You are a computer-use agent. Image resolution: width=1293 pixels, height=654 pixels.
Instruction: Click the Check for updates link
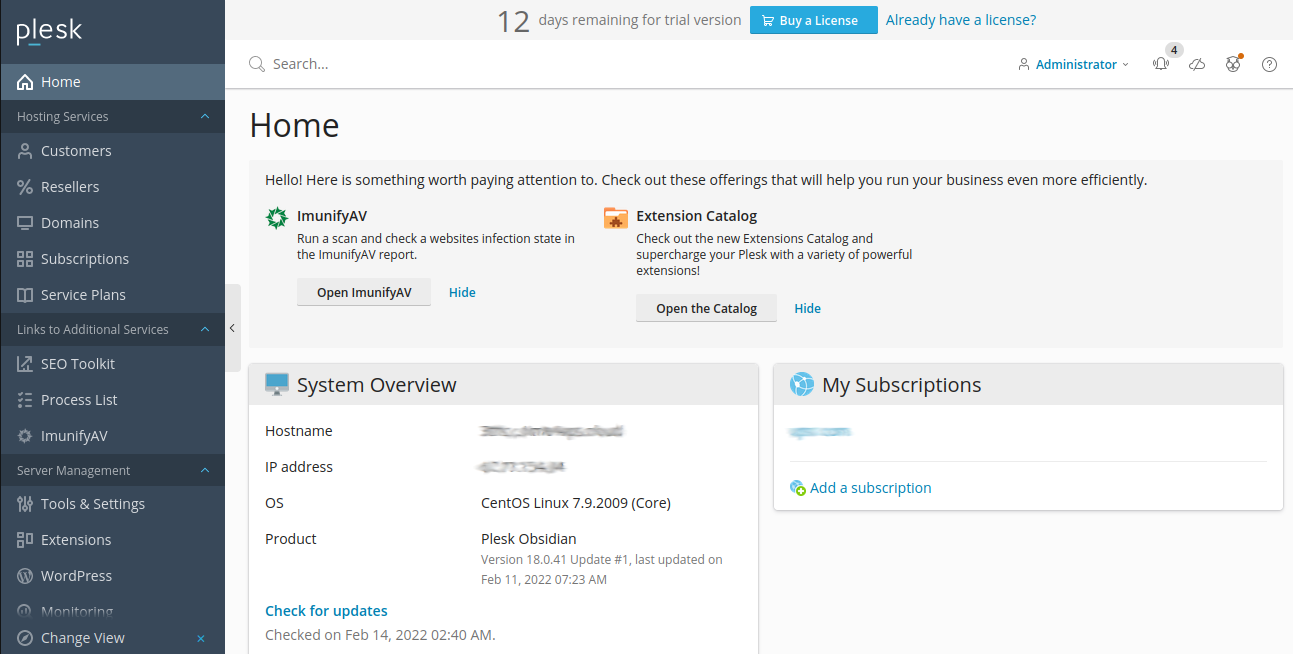[326, 610]
